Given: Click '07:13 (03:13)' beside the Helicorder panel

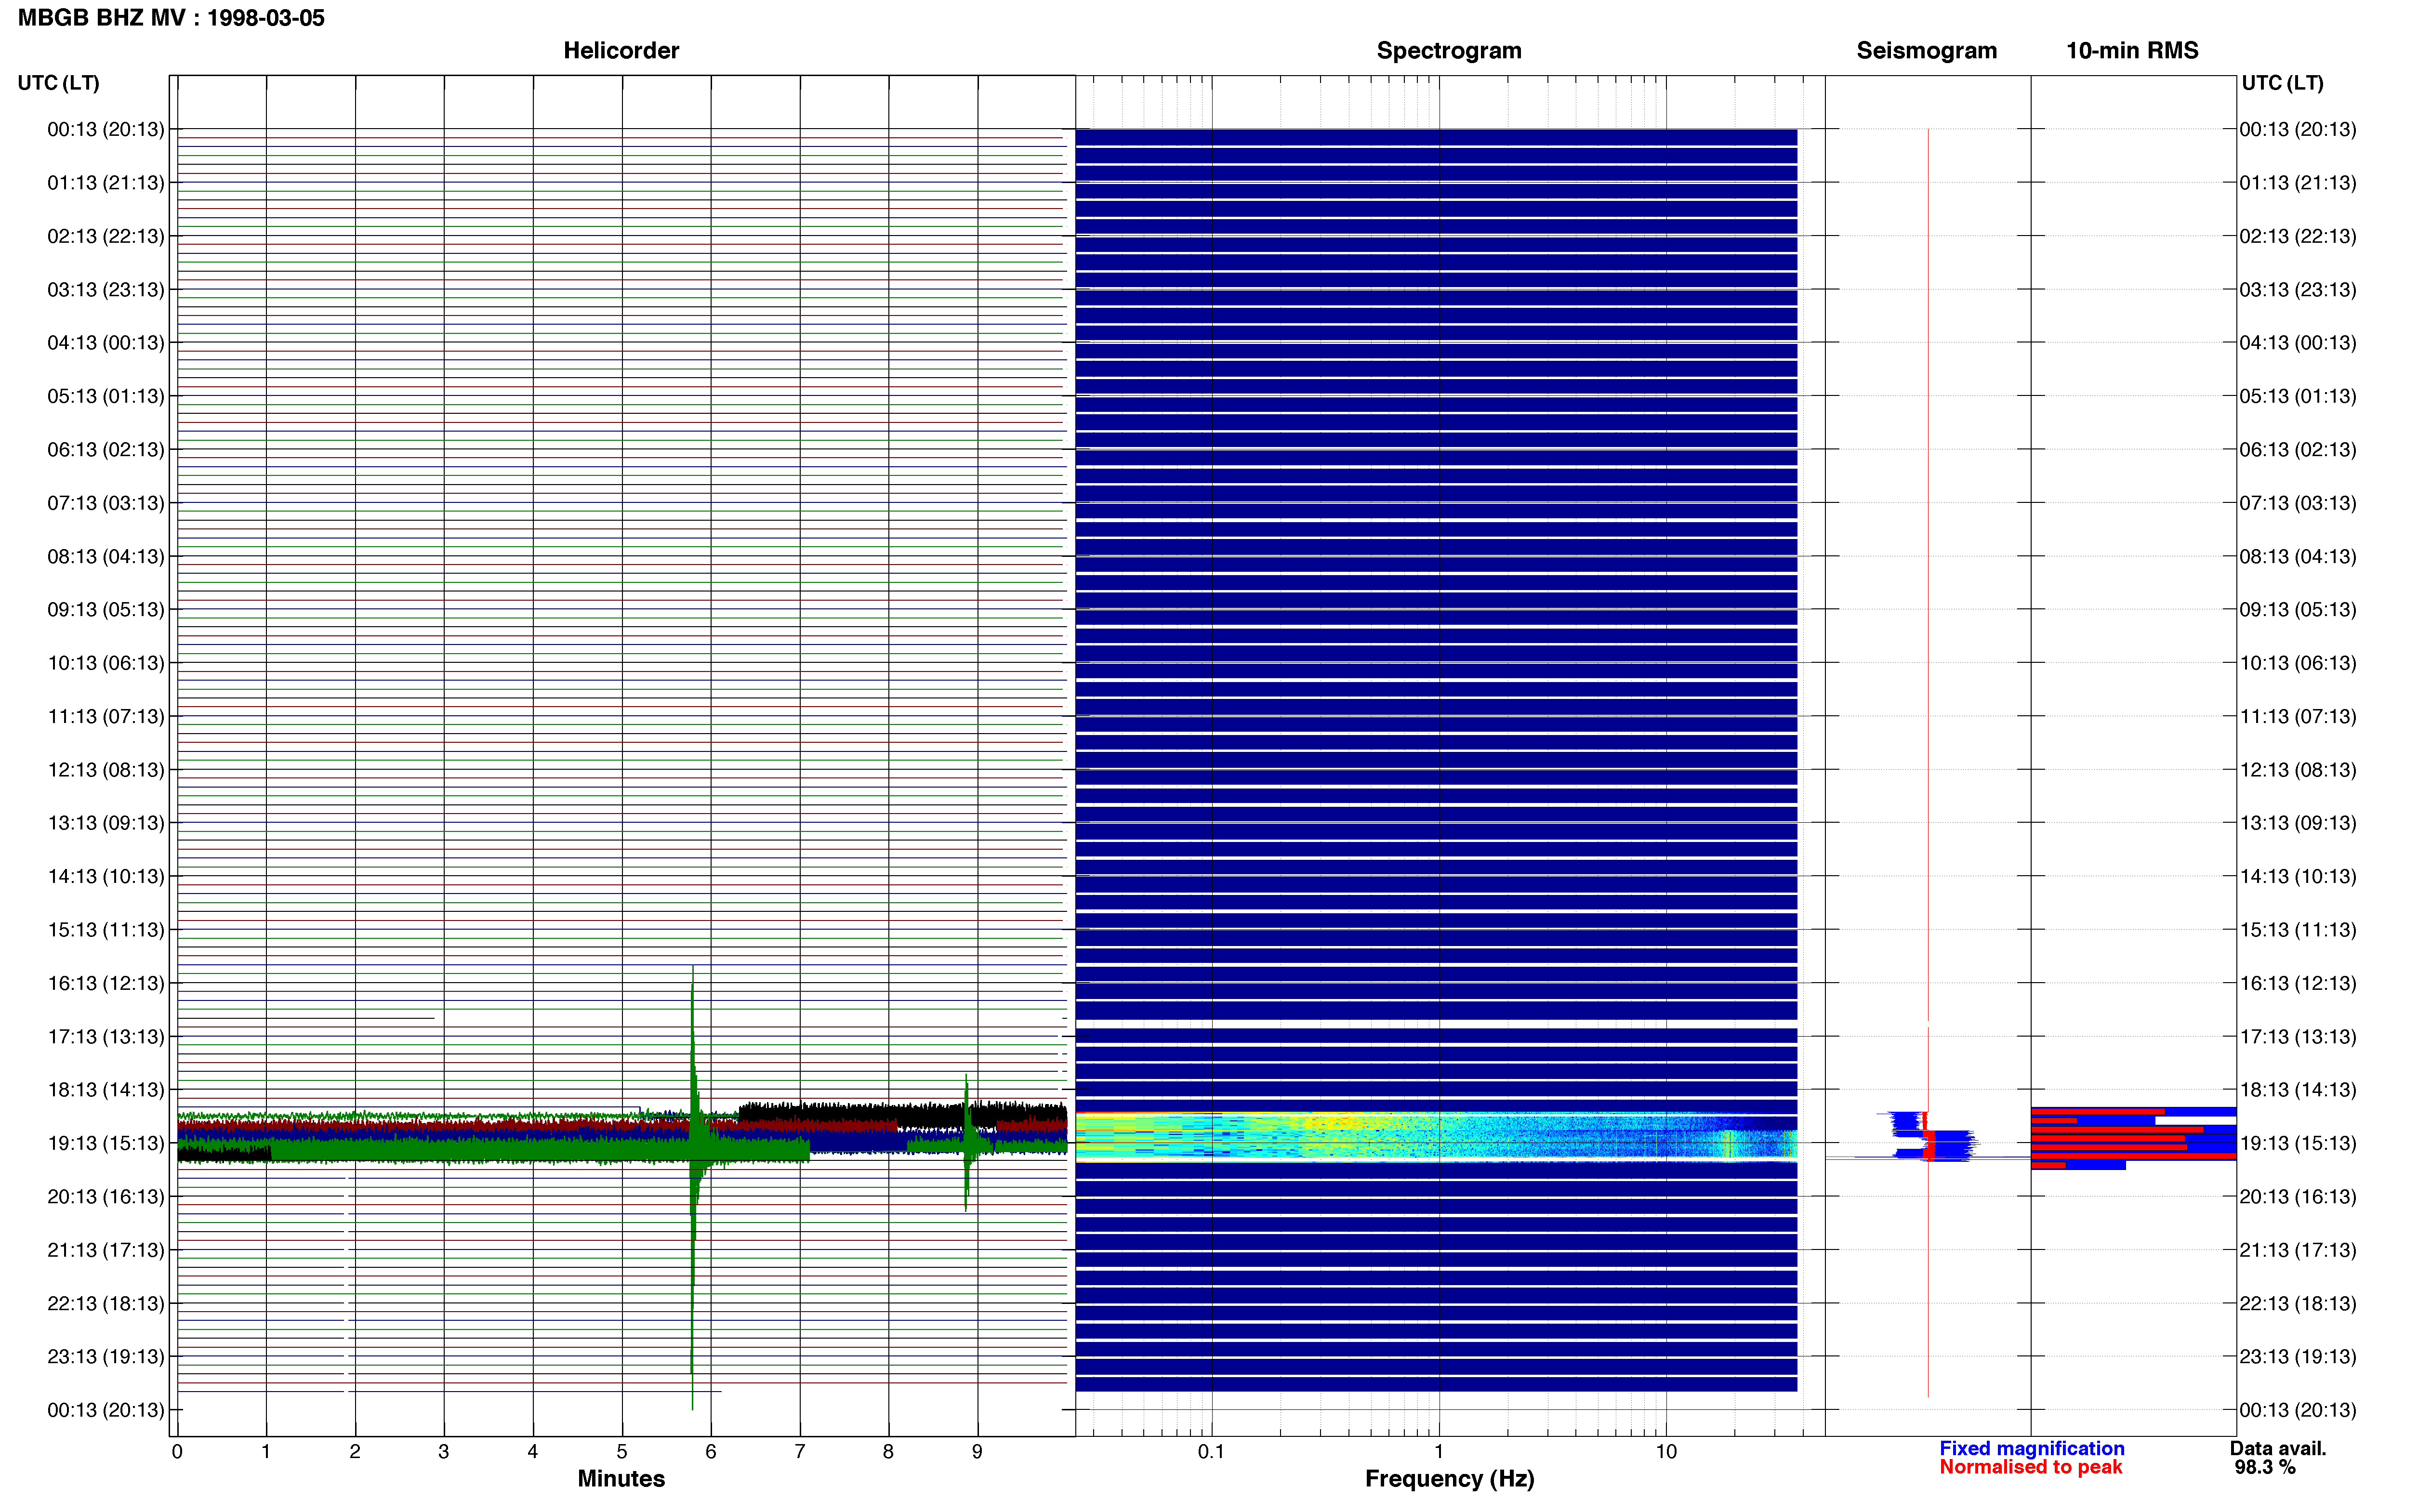Looking at the screenshot, I should click(x=106, y=503).
